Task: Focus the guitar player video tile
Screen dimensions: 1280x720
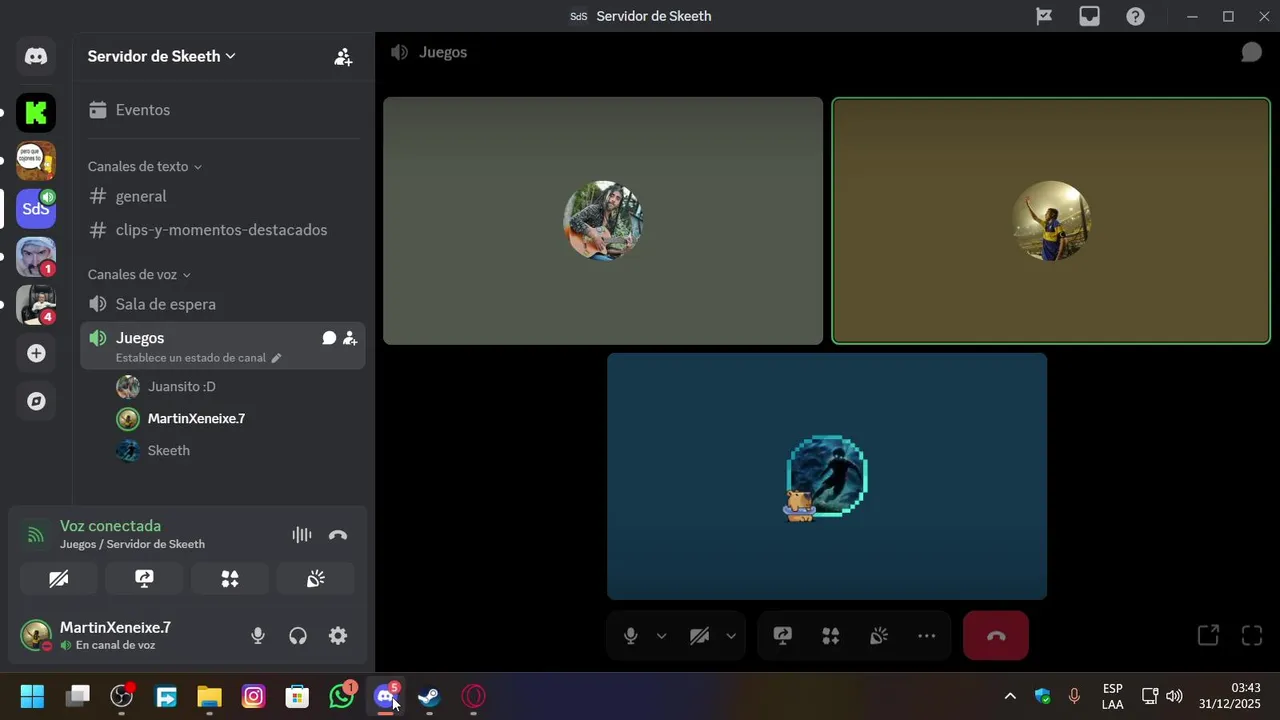Action: (x=603, y=221)
